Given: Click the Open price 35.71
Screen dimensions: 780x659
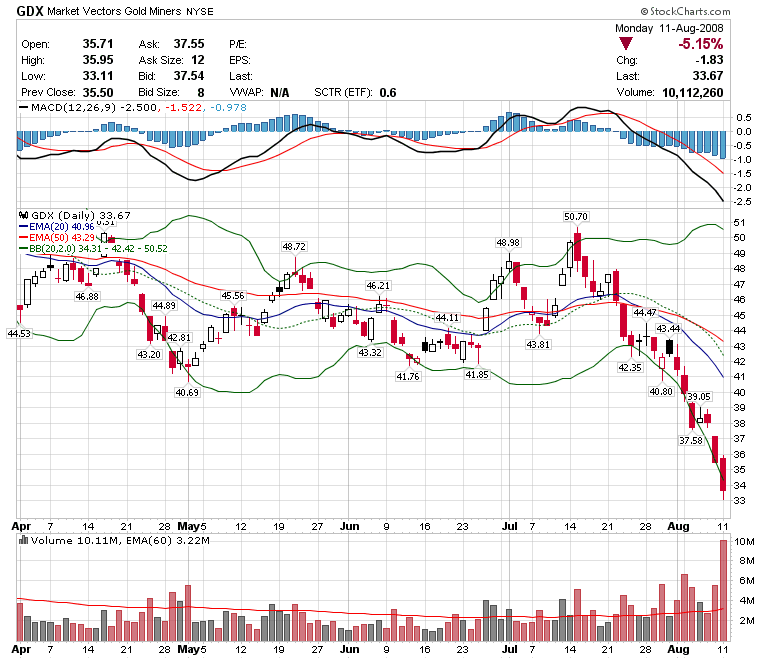Looking at the screenshot, I should tap(98, 44).
